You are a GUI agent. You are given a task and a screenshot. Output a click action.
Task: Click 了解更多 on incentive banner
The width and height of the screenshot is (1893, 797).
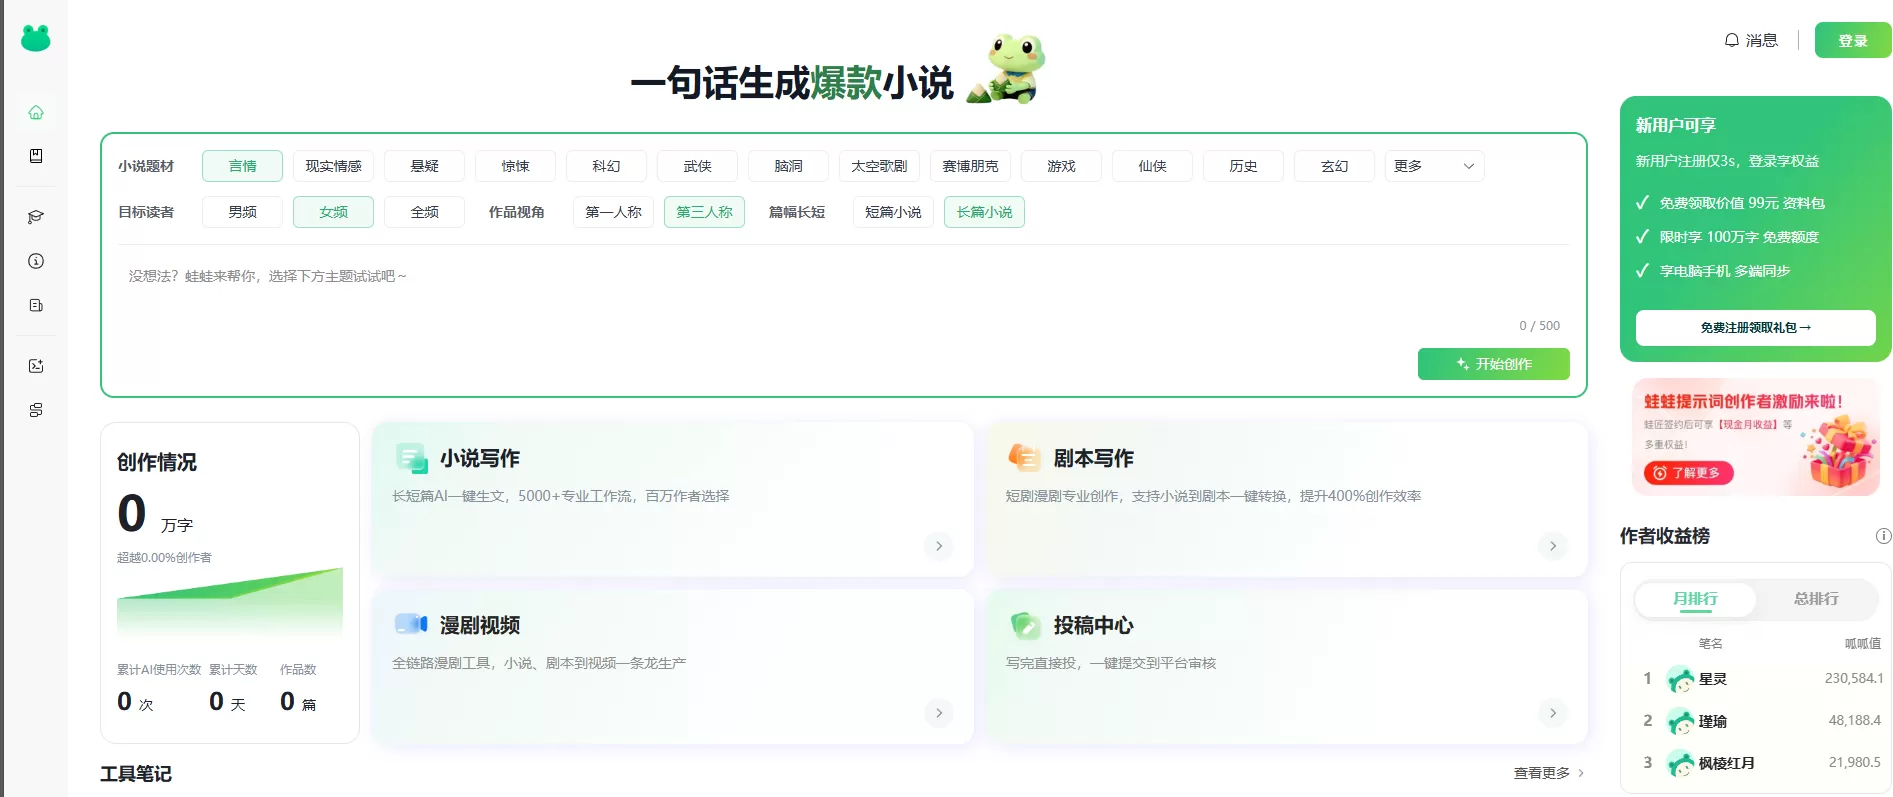(1688, 473)
